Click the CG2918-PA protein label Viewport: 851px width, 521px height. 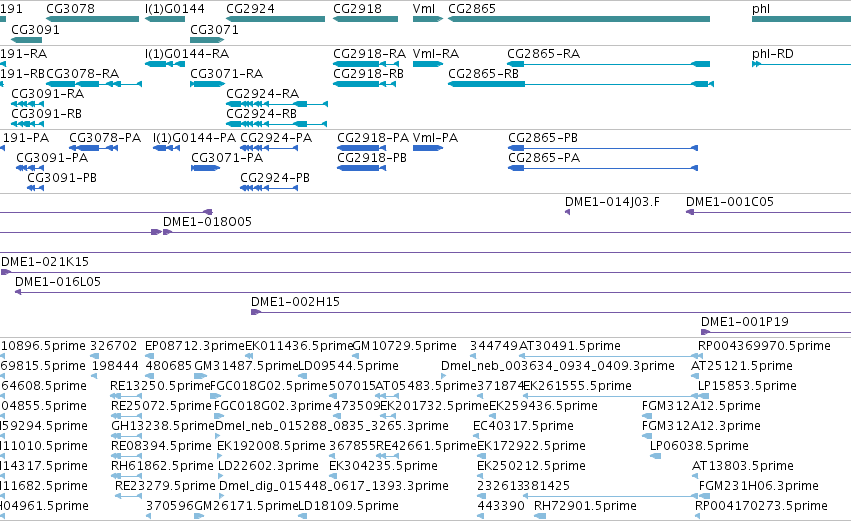coord(373,138)
